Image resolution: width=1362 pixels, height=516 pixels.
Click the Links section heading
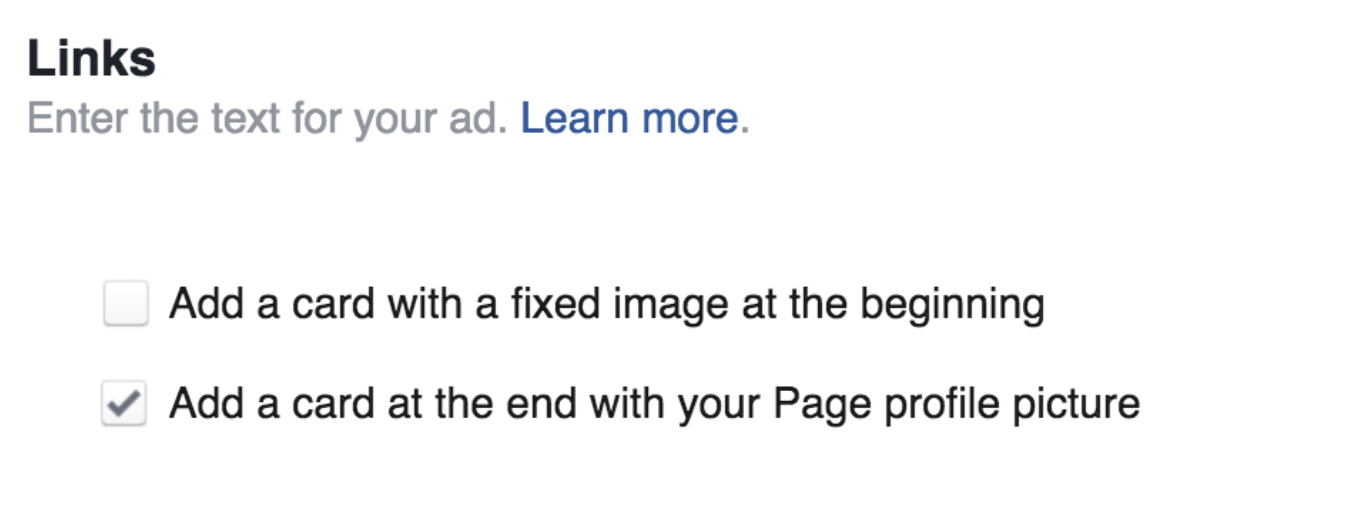tap(91, 59)
